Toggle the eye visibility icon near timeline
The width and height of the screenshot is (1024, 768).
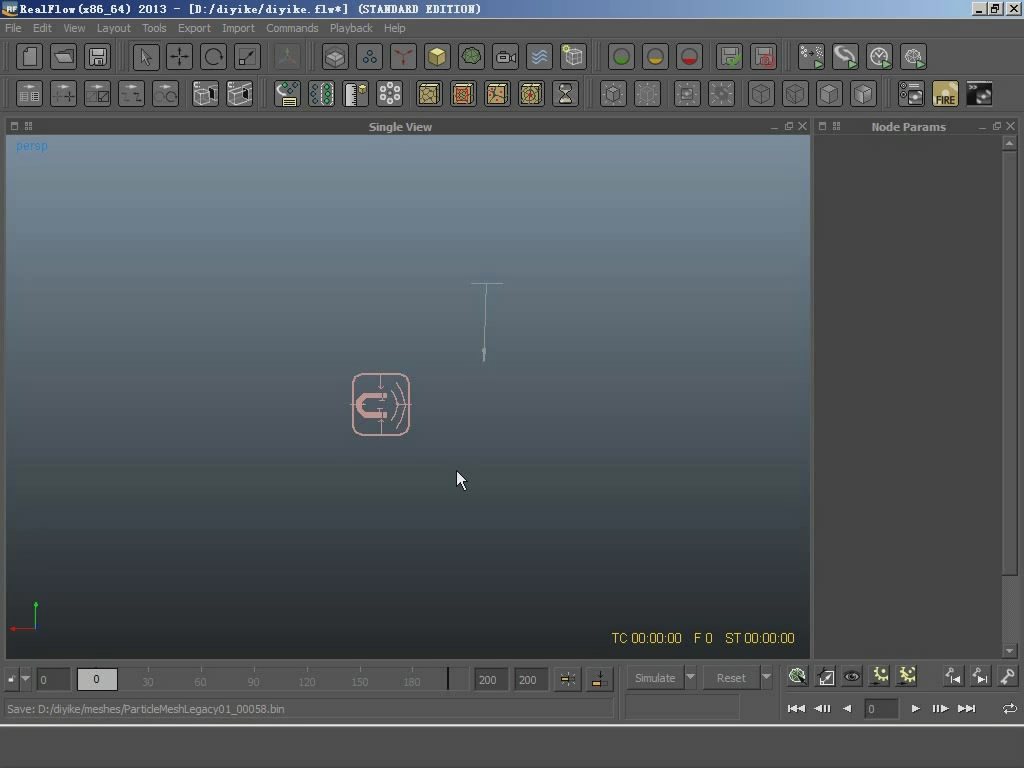pos(852,677)
